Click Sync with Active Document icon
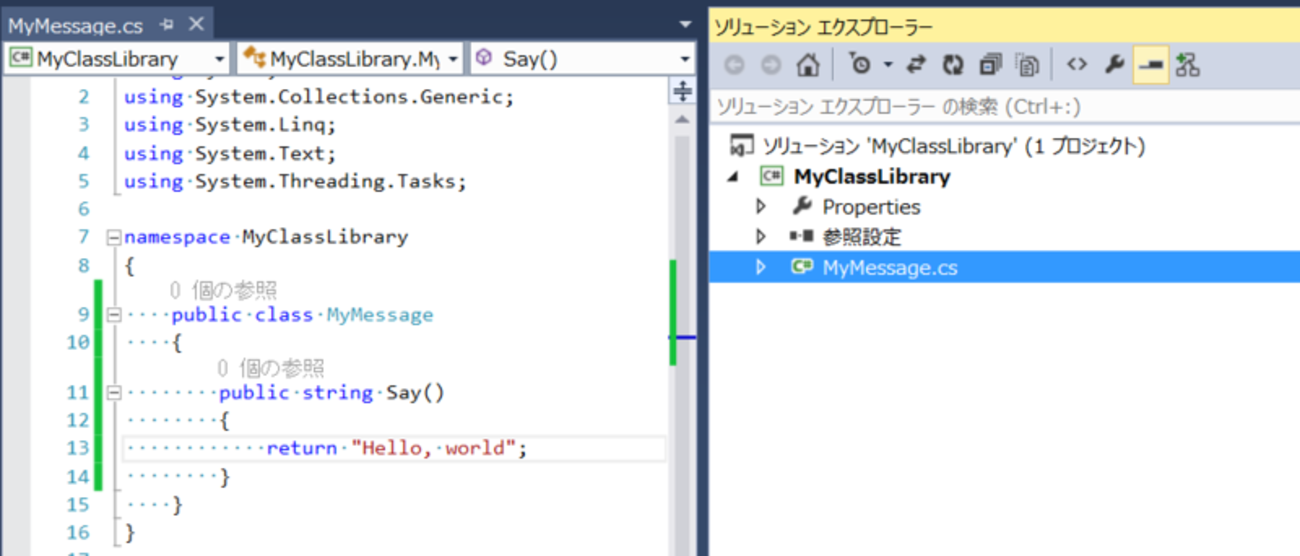Viewport: 1300px width, 556px height. point(916,66)
